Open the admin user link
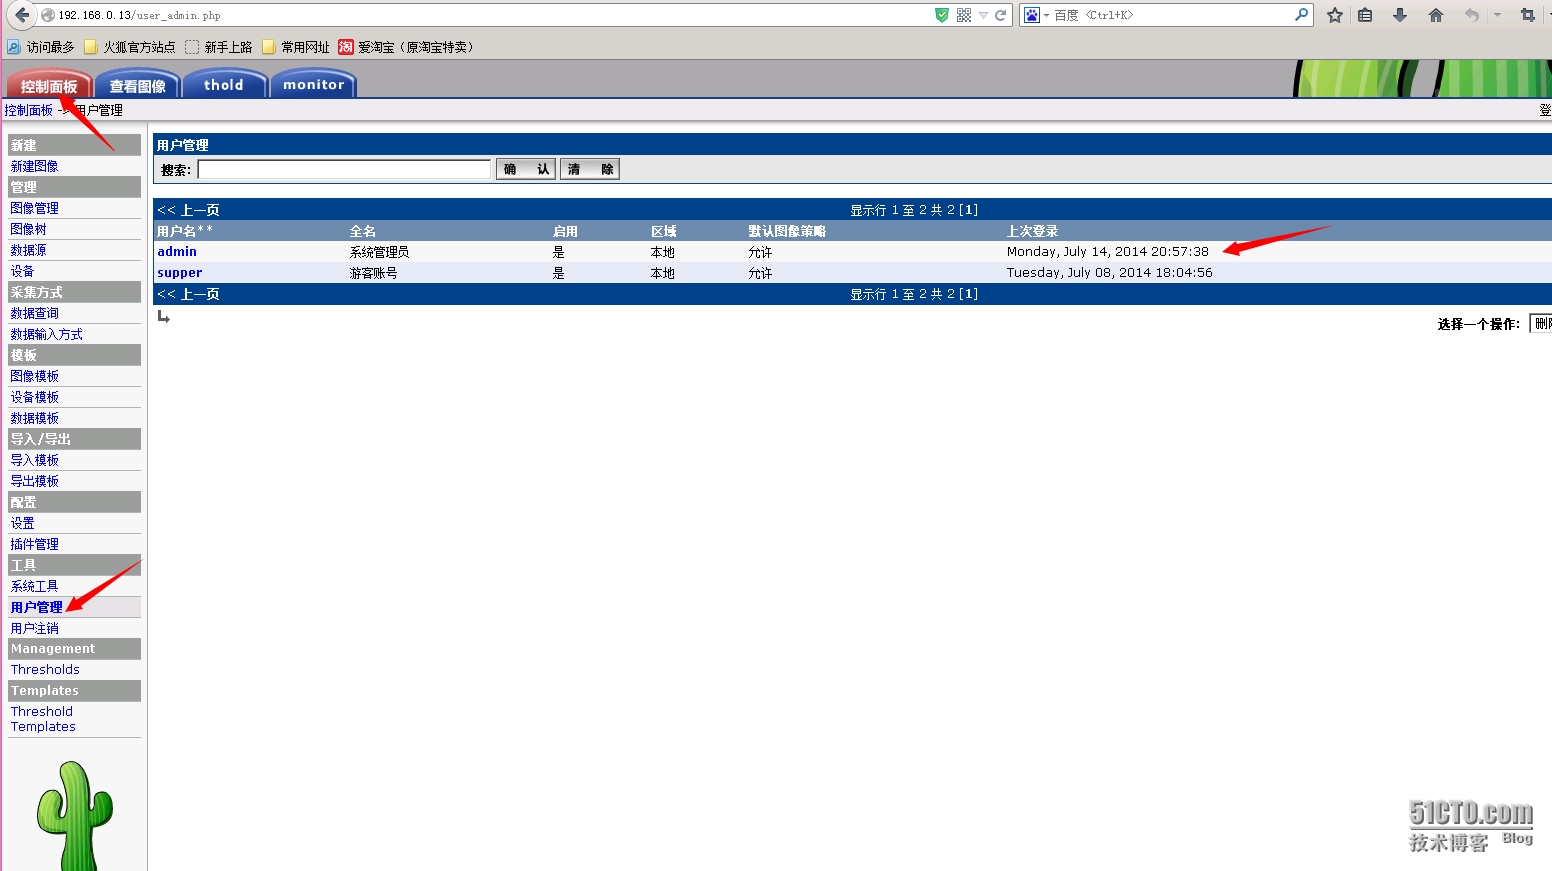Screen dimensions: 1552x871 click(x=177, y=252)
